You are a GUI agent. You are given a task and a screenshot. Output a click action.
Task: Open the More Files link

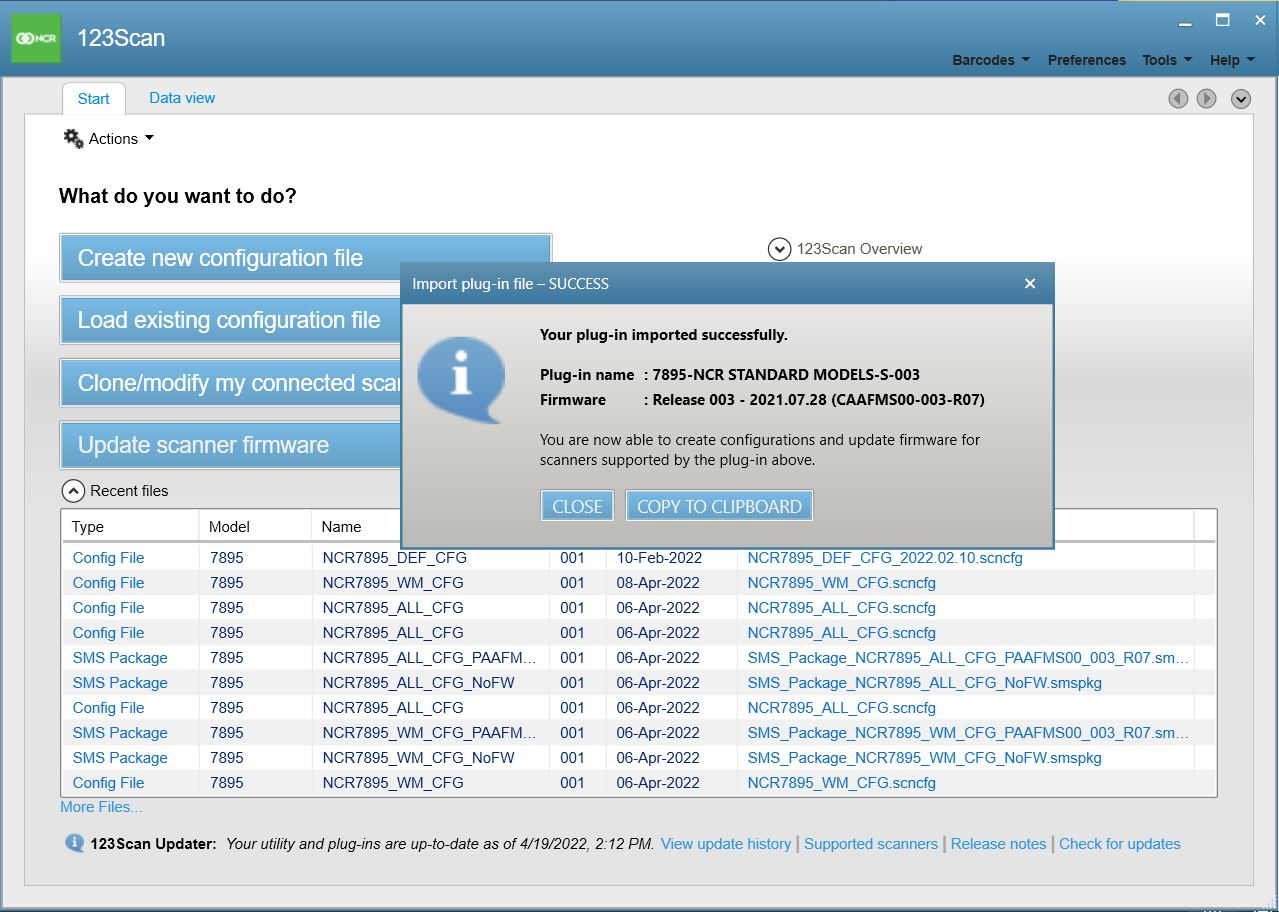click(101, 807)
